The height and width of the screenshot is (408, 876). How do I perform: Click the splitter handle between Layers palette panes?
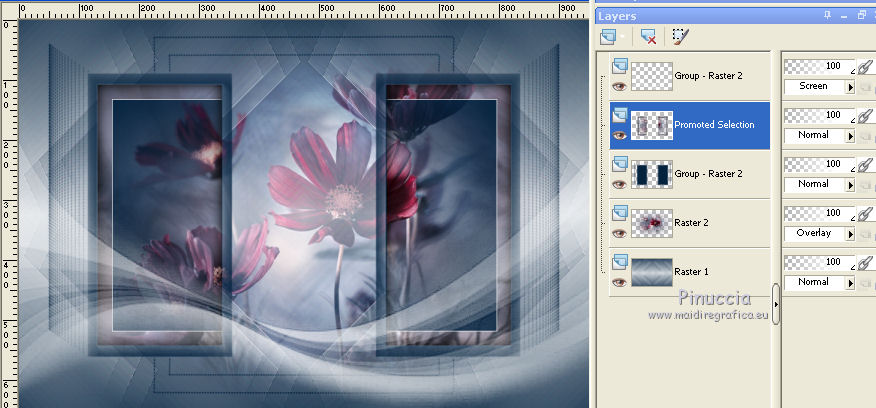point(776,303)
